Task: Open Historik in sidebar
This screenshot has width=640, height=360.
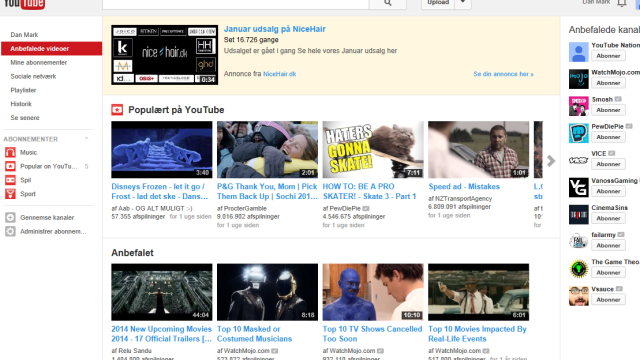Action: click(x=21, y=104)
